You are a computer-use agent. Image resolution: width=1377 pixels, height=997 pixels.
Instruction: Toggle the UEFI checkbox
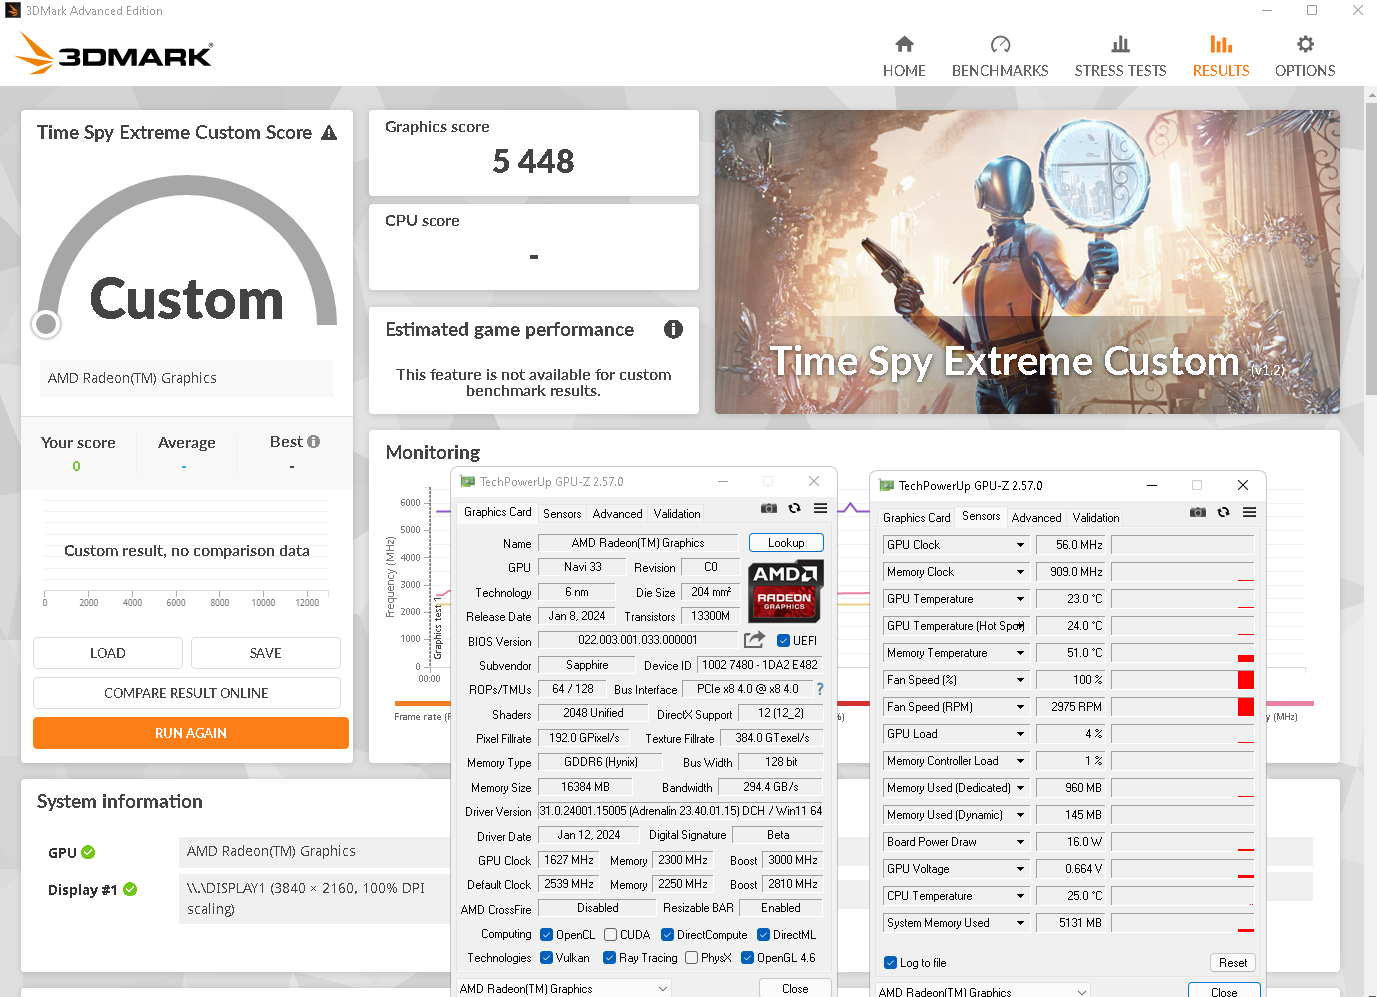[784, 641]
